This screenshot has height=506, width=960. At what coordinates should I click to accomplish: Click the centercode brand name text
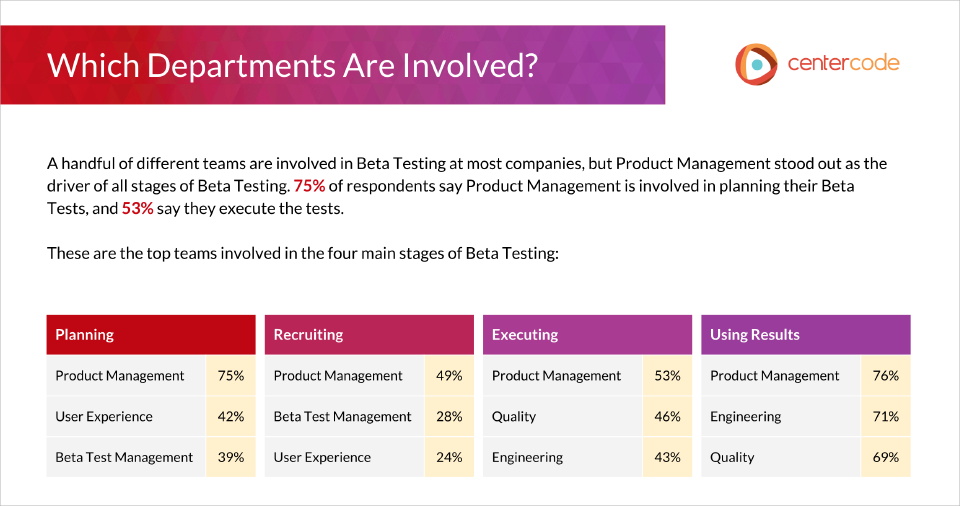pyautogui.click(x=843, y=63)
